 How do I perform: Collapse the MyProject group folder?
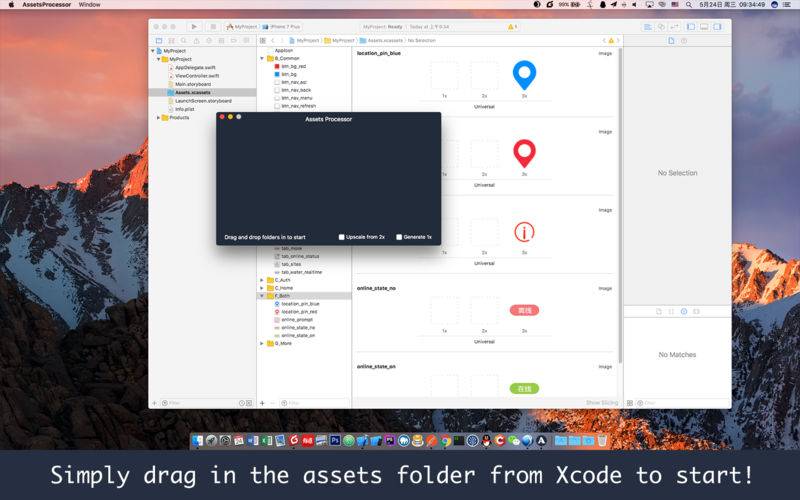(x=158, y=59)
